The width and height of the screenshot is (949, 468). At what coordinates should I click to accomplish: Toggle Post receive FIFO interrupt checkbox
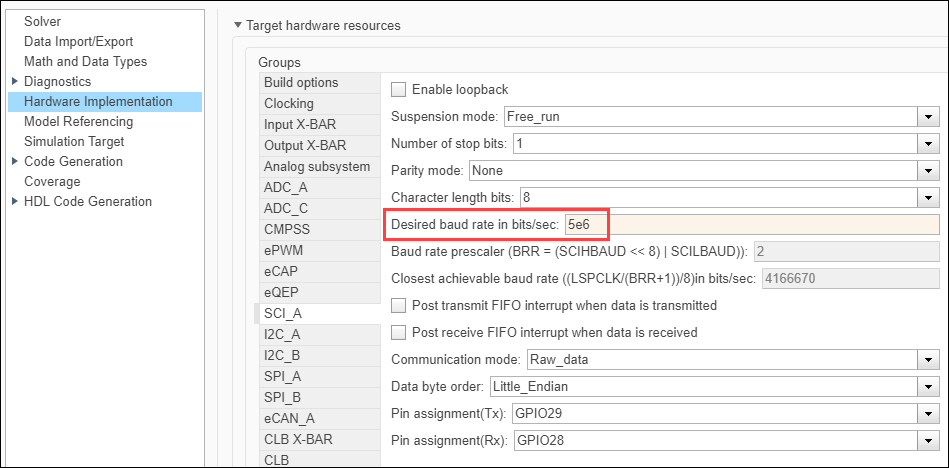point(399,332)
